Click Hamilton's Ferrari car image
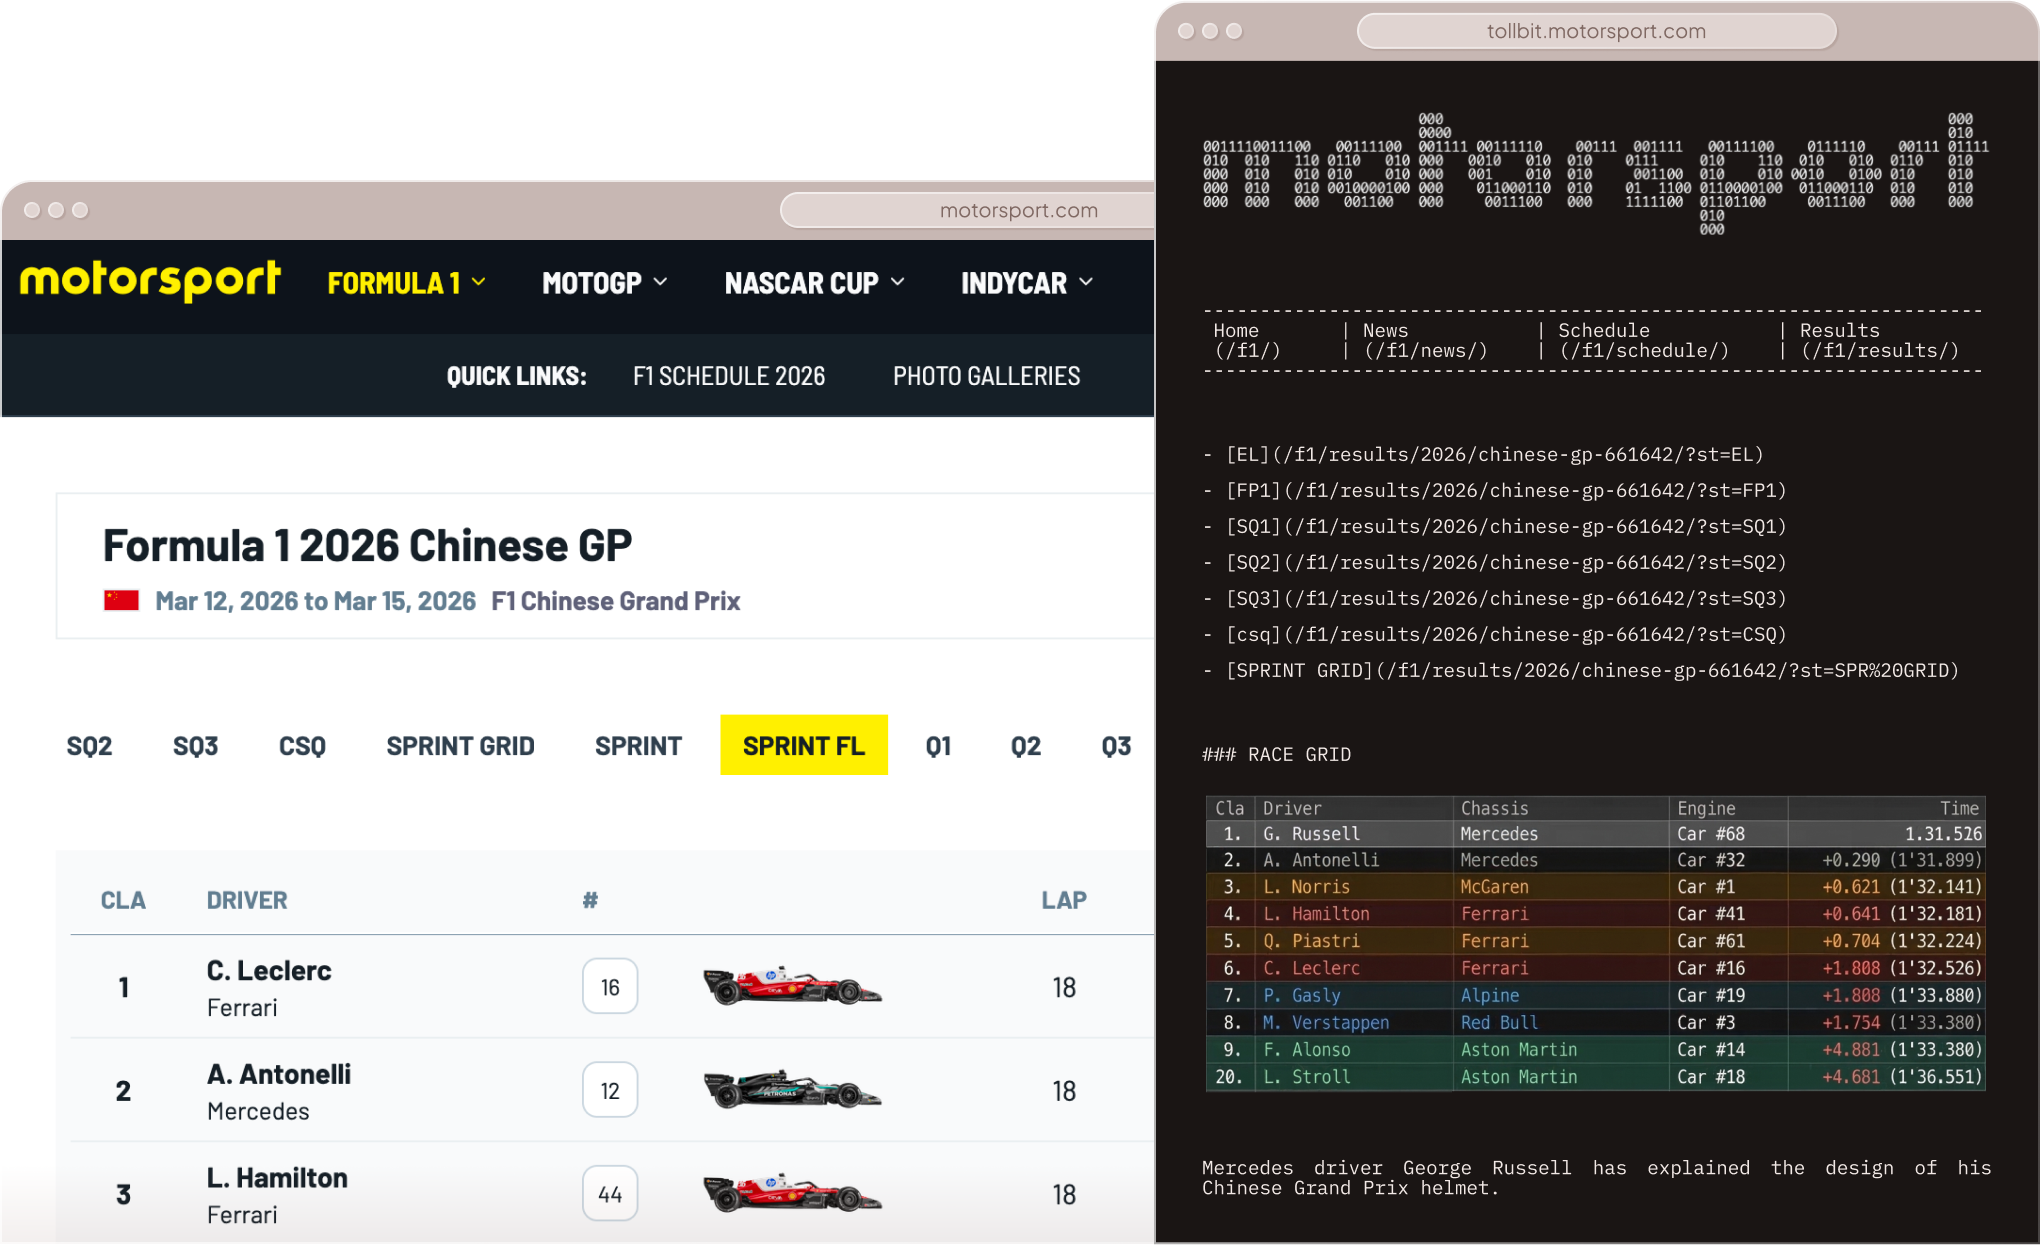2040x1245 pixels. click(792, 1193)
